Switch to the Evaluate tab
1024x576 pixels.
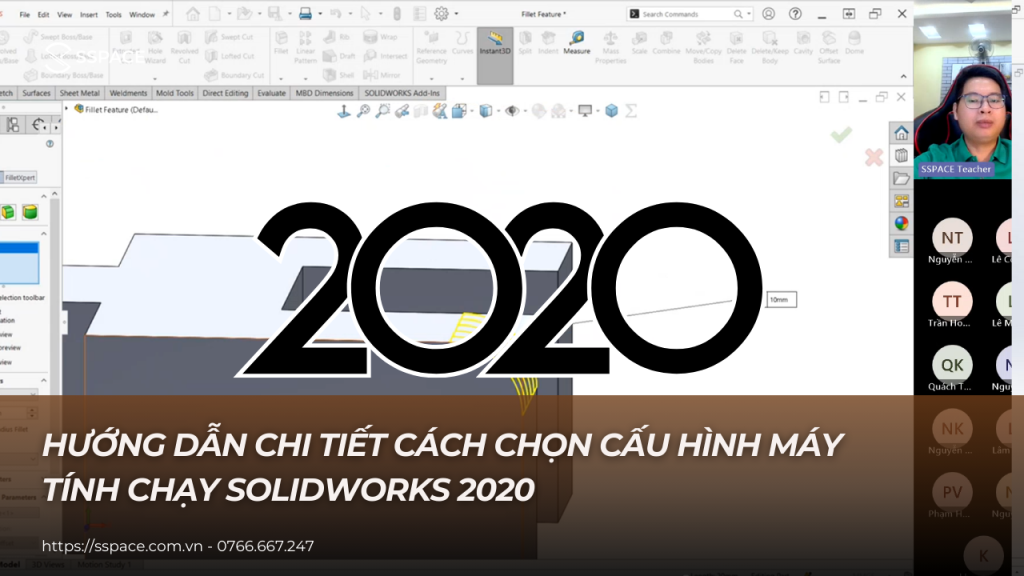click(x=272, y=93)
